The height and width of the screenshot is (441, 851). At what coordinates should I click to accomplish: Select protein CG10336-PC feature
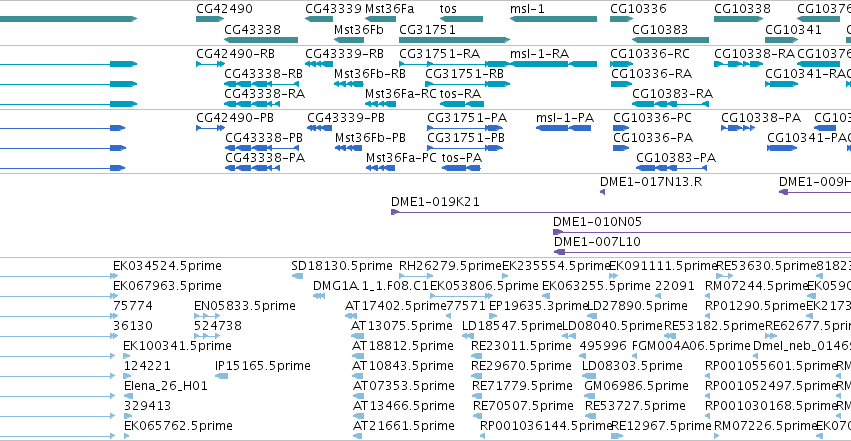(621, 128)
